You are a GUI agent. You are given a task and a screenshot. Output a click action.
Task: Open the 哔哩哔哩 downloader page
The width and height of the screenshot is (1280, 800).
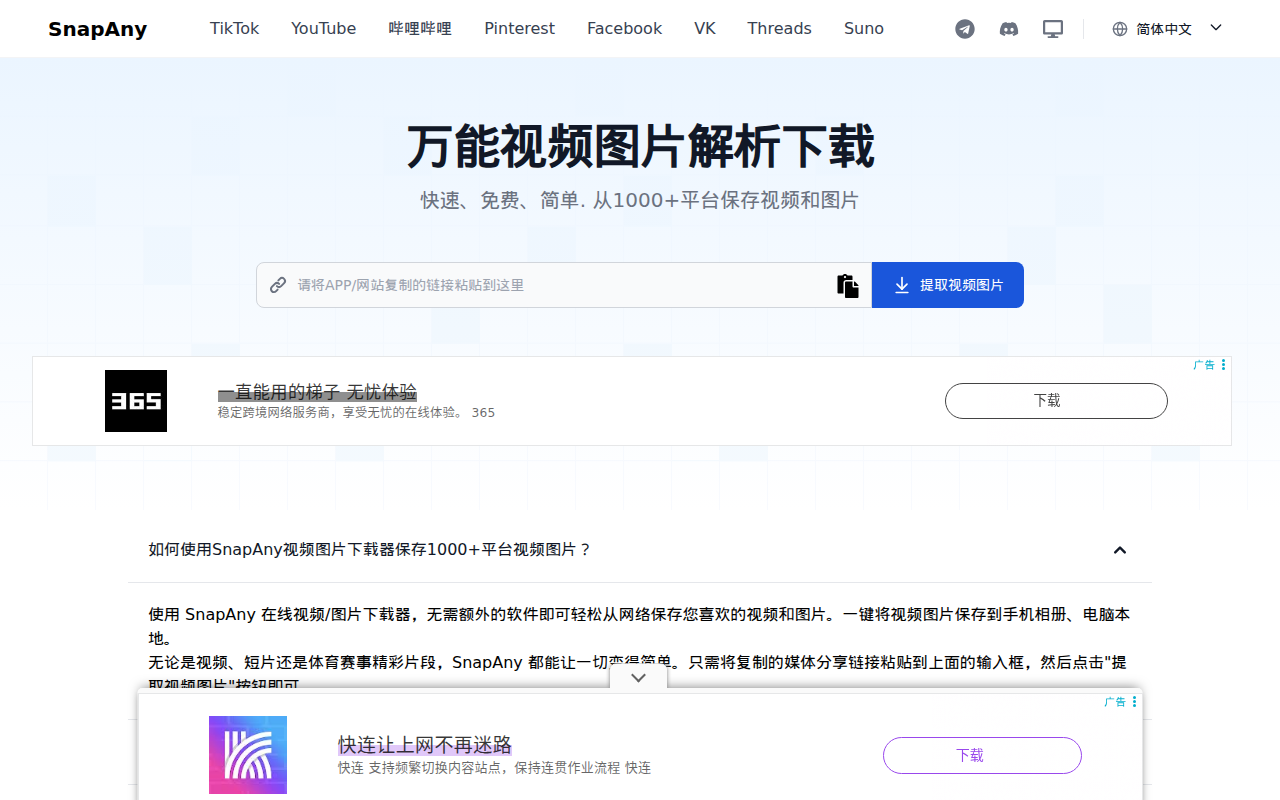click(x=420, y=29)
